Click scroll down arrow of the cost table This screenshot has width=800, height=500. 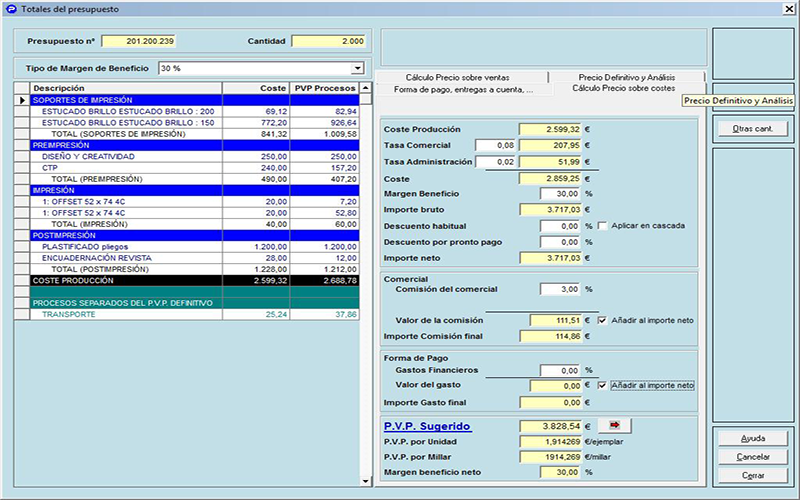tap(365, 481)
